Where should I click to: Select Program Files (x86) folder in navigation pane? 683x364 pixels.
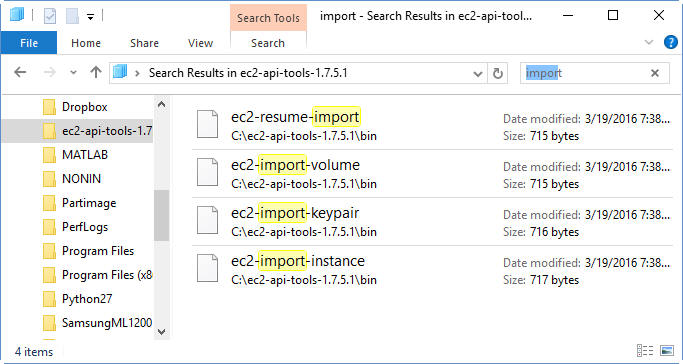click(x=107, y=275)
